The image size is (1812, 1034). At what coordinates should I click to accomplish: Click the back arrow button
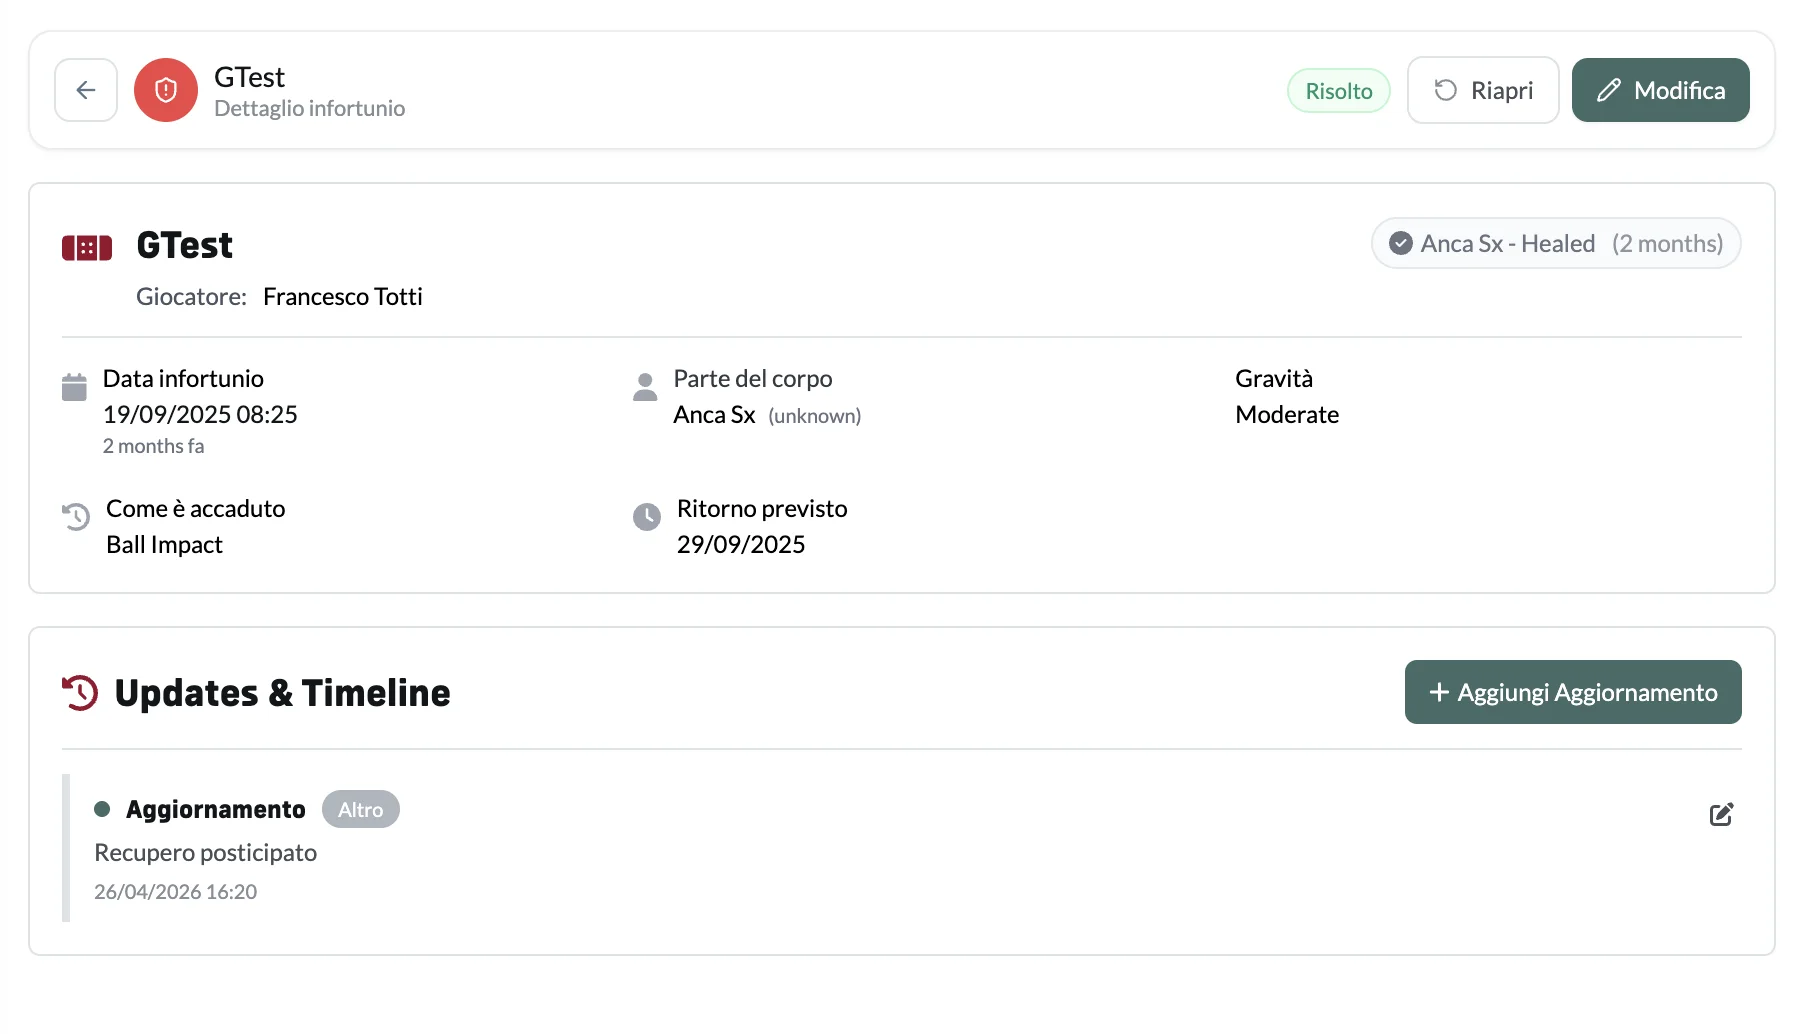pos(86,90)
